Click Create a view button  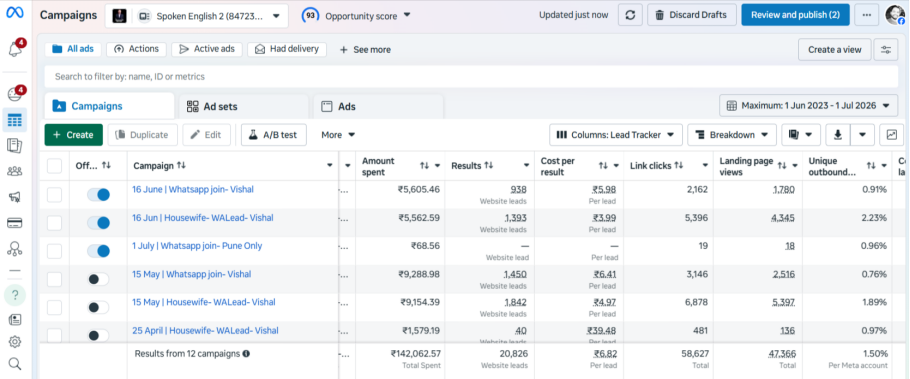pyautogui.click(x=835, y=50)
